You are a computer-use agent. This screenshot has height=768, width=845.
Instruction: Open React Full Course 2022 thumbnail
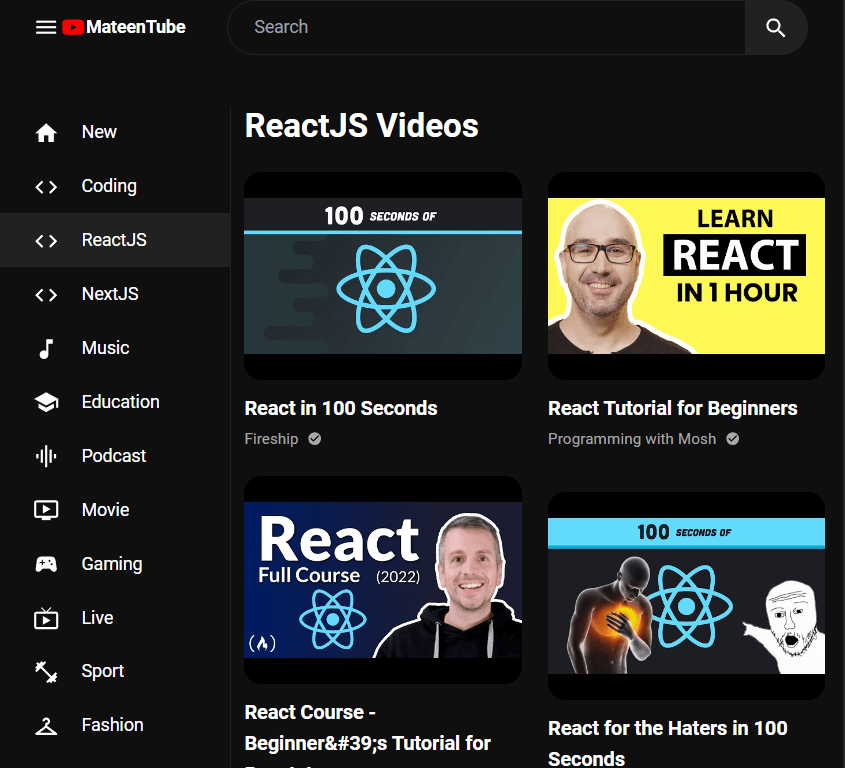pos(383,580)
